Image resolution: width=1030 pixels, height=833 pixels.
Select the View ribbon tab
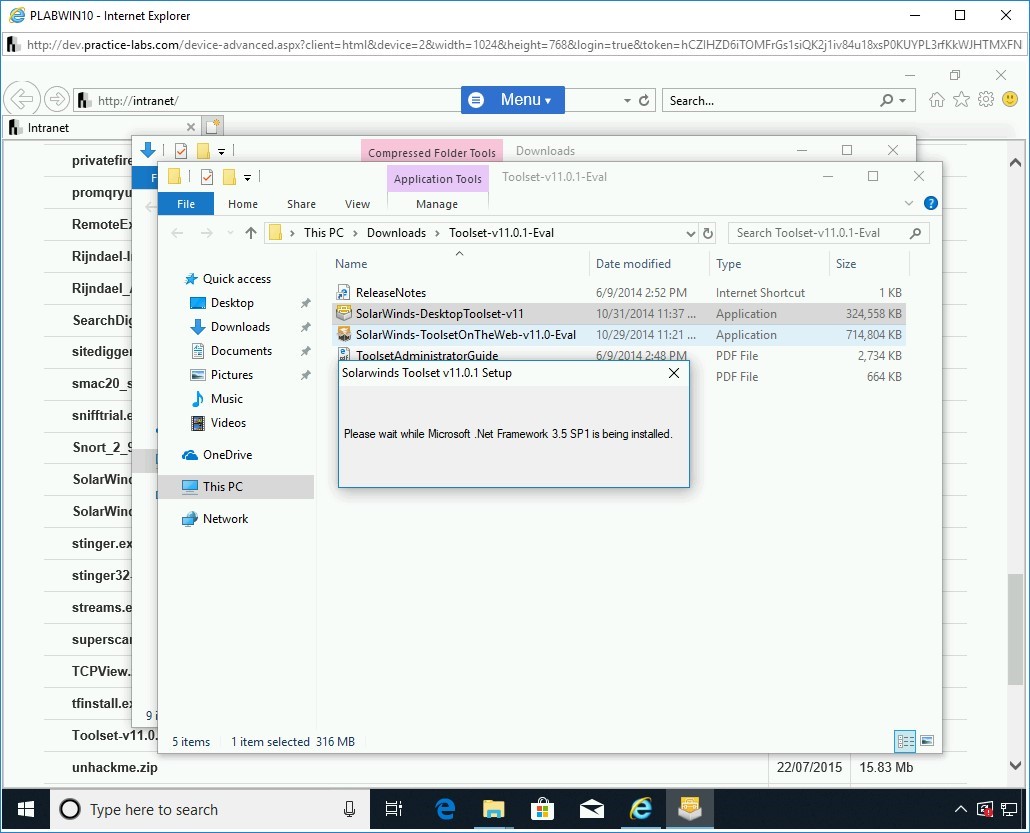click(357, 204)
